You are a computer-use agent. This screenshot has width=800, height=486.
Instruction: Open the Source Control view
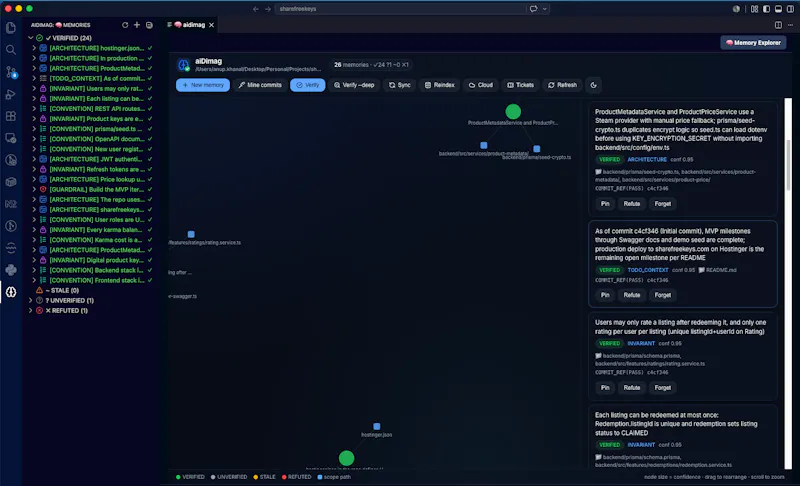[11, 72]
